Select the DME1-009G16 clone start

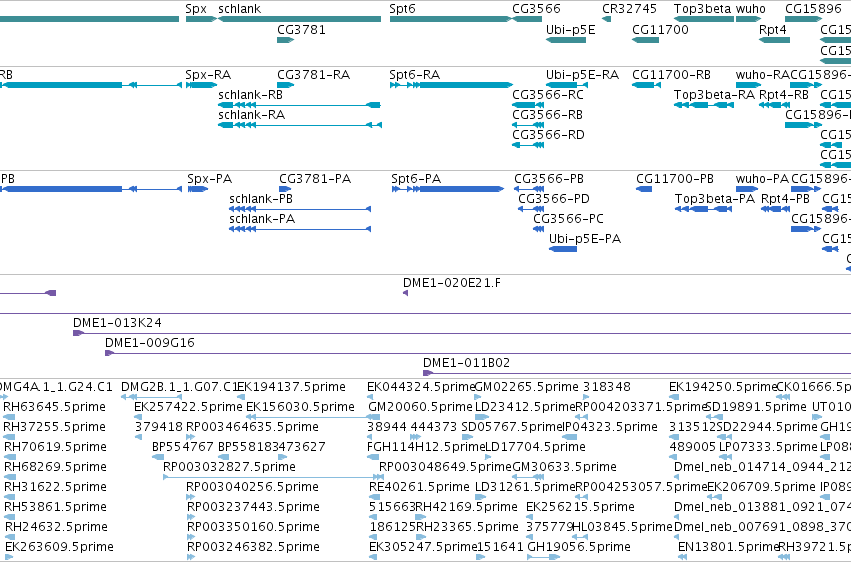(109, 353)
